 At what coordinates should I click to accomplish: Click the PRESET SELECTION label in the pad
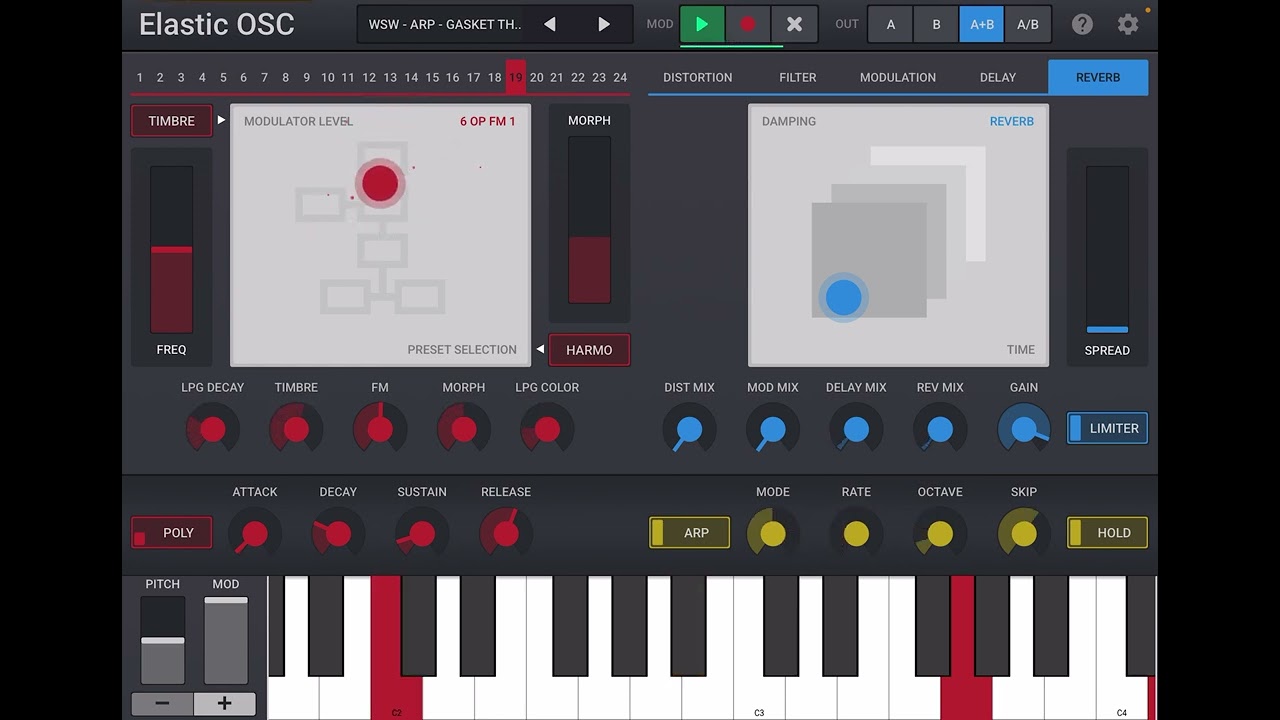tap(462, 350)
